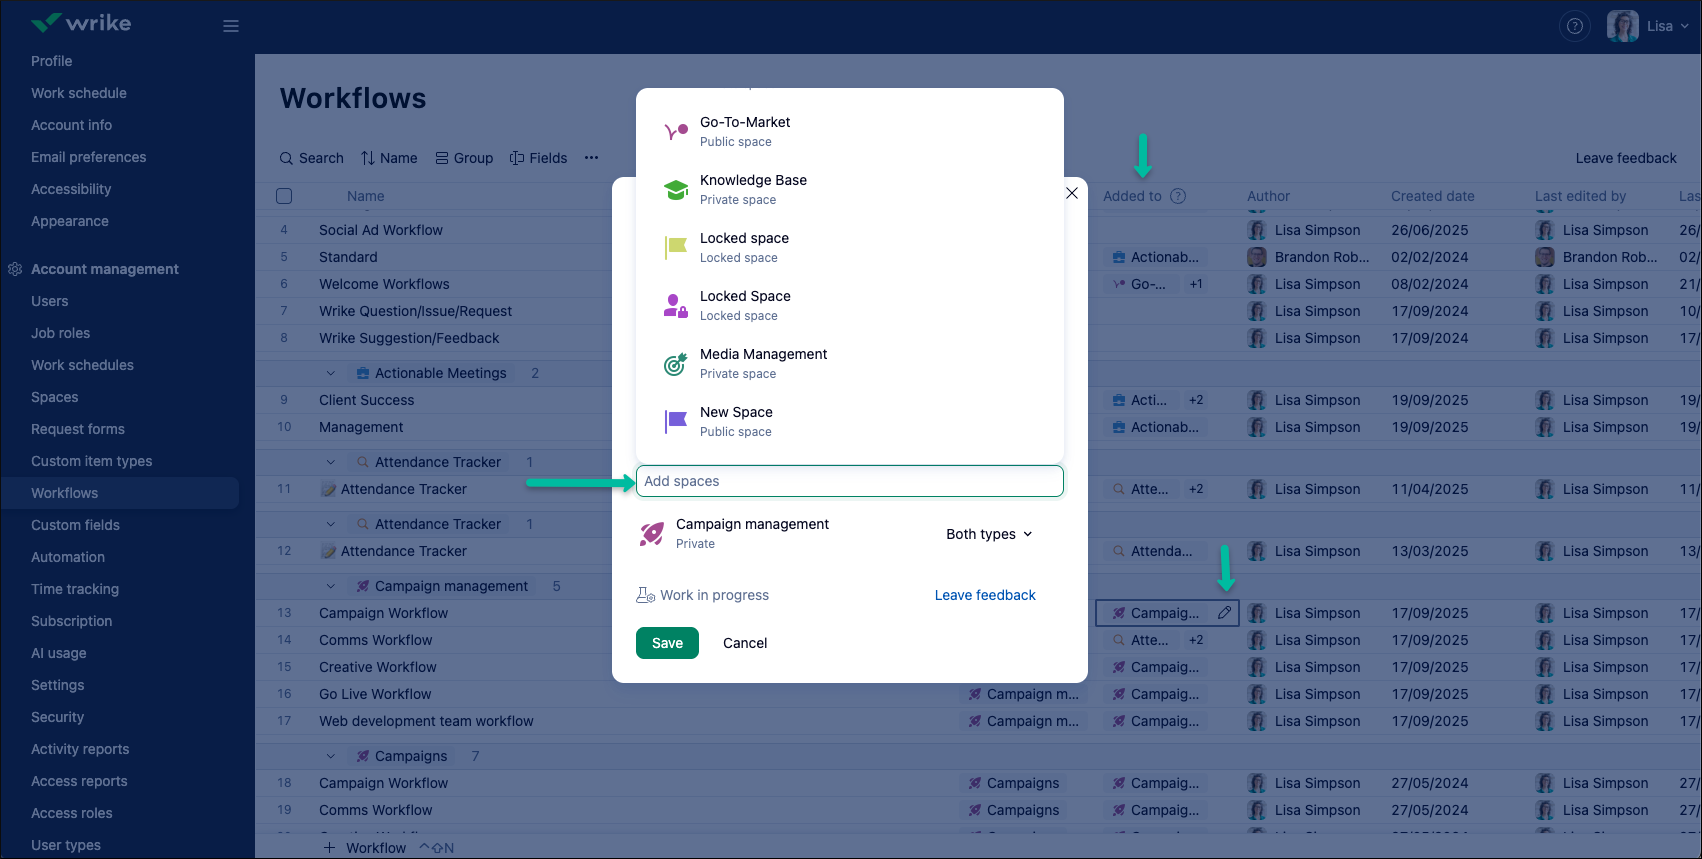The image size is (1702, 859).
Task: Click Leave feedback link in dialog
Action: coord(985,595)
